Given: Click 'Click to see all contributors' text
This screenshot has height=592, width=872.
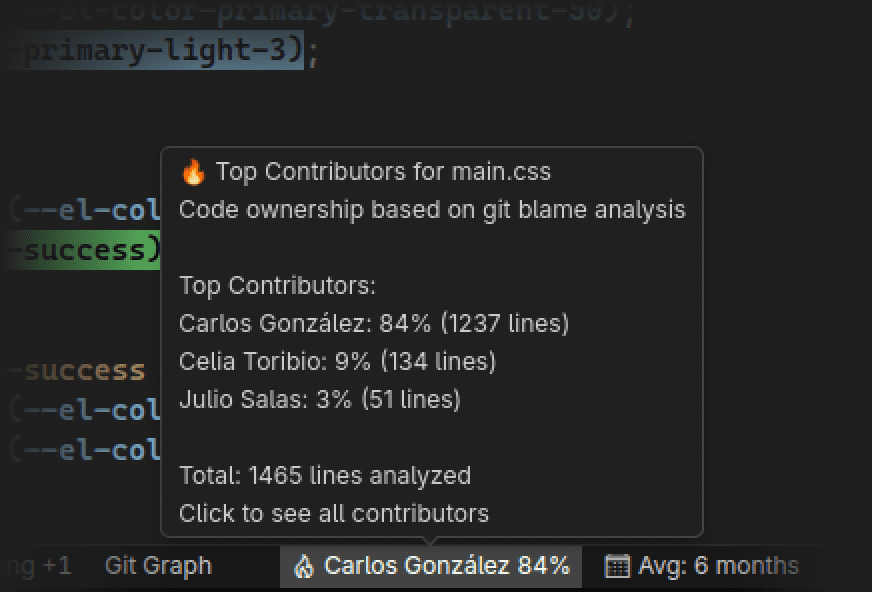Looking at the screenshot, I should (334, 514).
